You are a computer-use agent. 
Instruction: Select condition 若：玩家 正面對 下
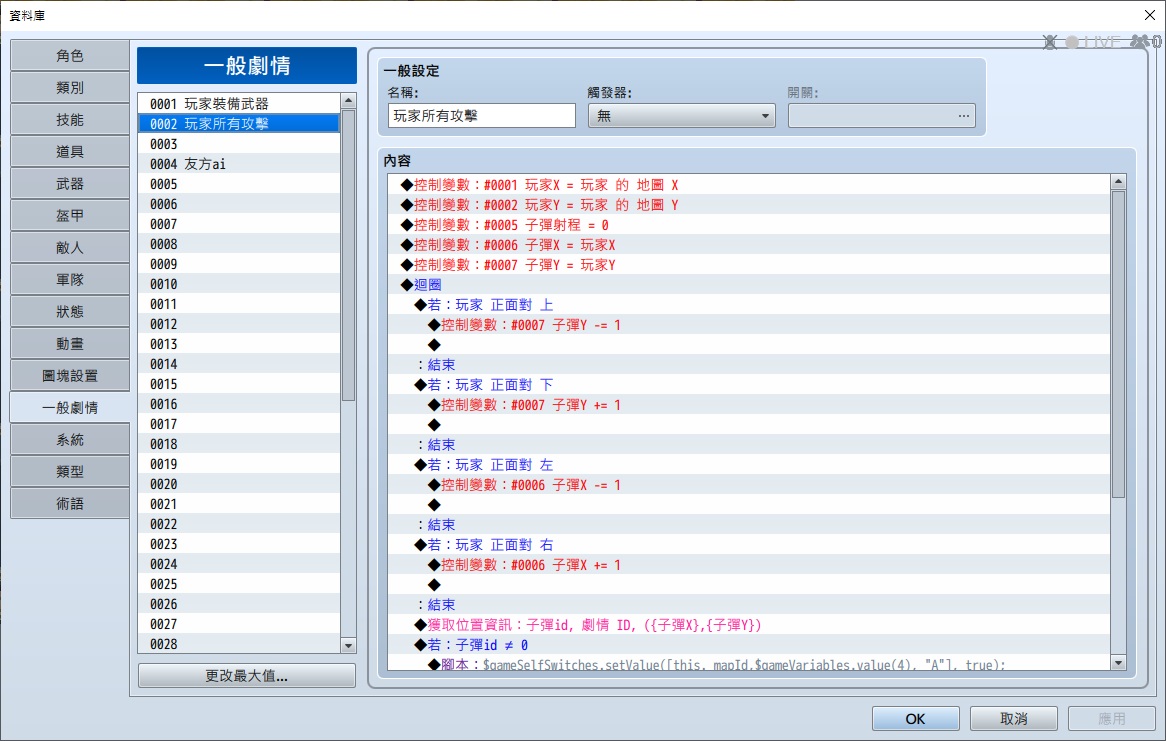[x=749, y=385]
